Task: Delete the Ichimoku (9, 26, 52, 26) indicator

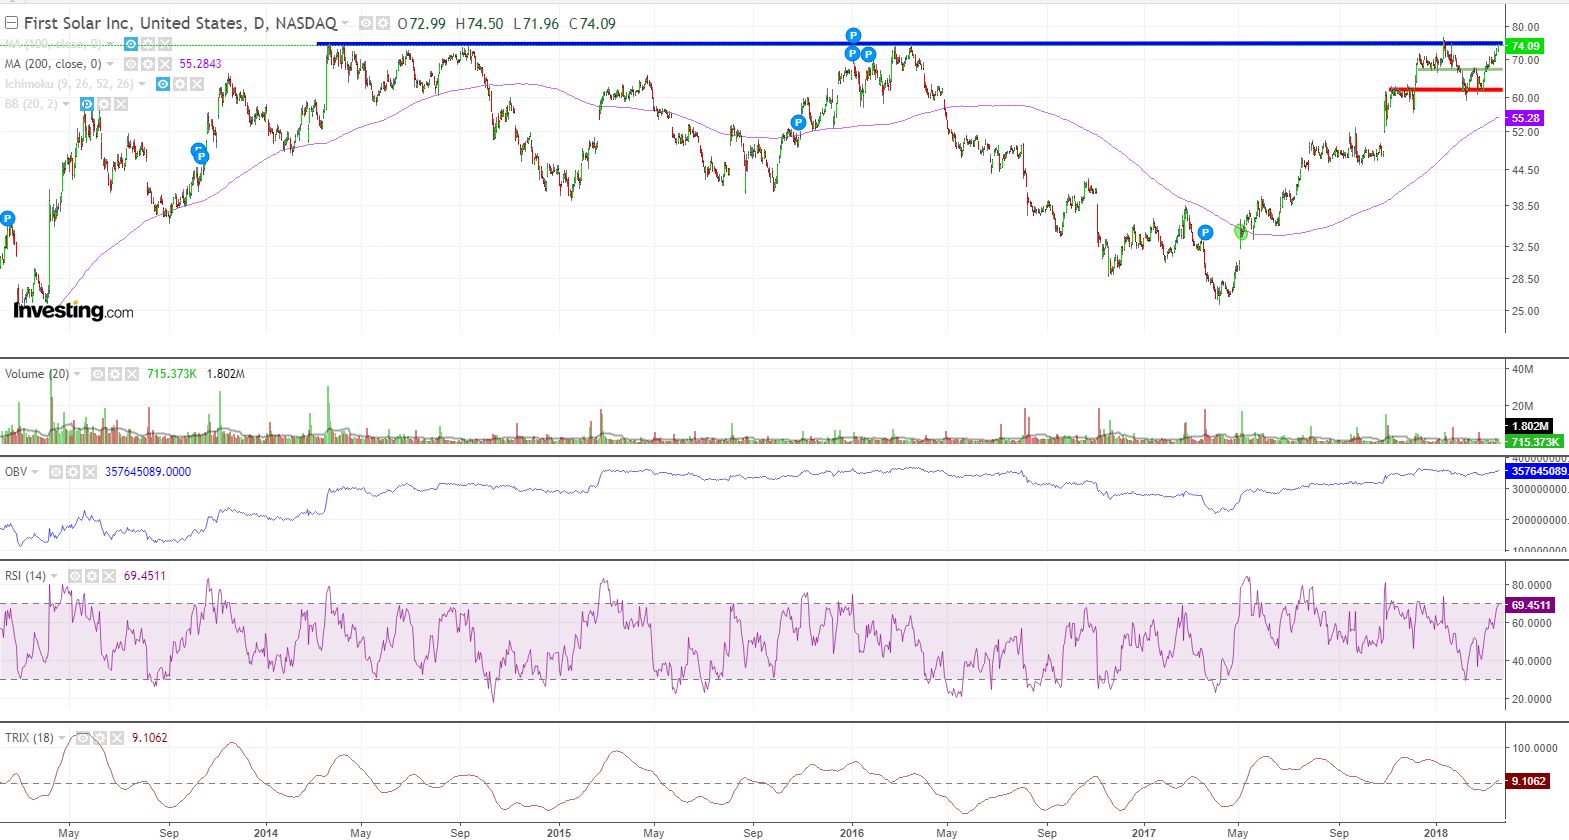Action: (x=197, y=84)
